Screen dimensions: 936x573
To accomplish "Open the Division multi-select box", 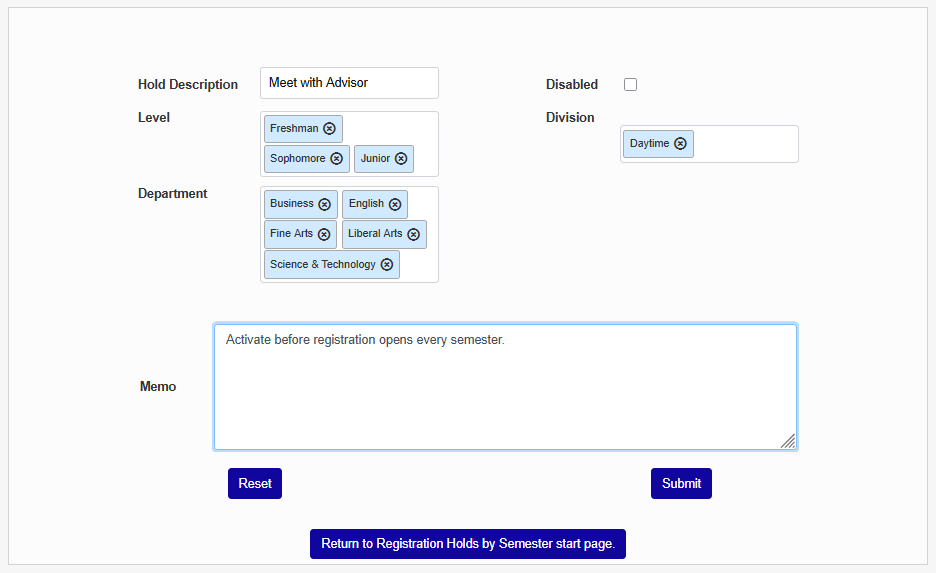I will coord(744,144).
